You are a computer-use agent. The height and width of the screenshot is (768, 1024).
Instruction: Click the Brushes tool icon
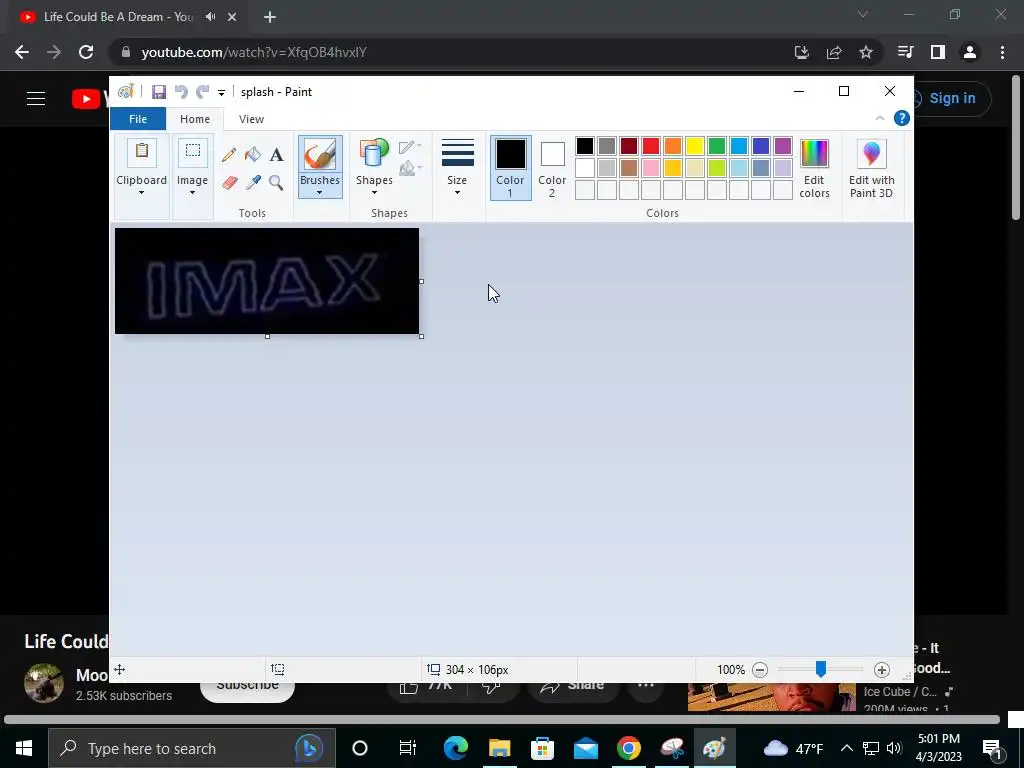pyautogui.click(x=320, y=155)
